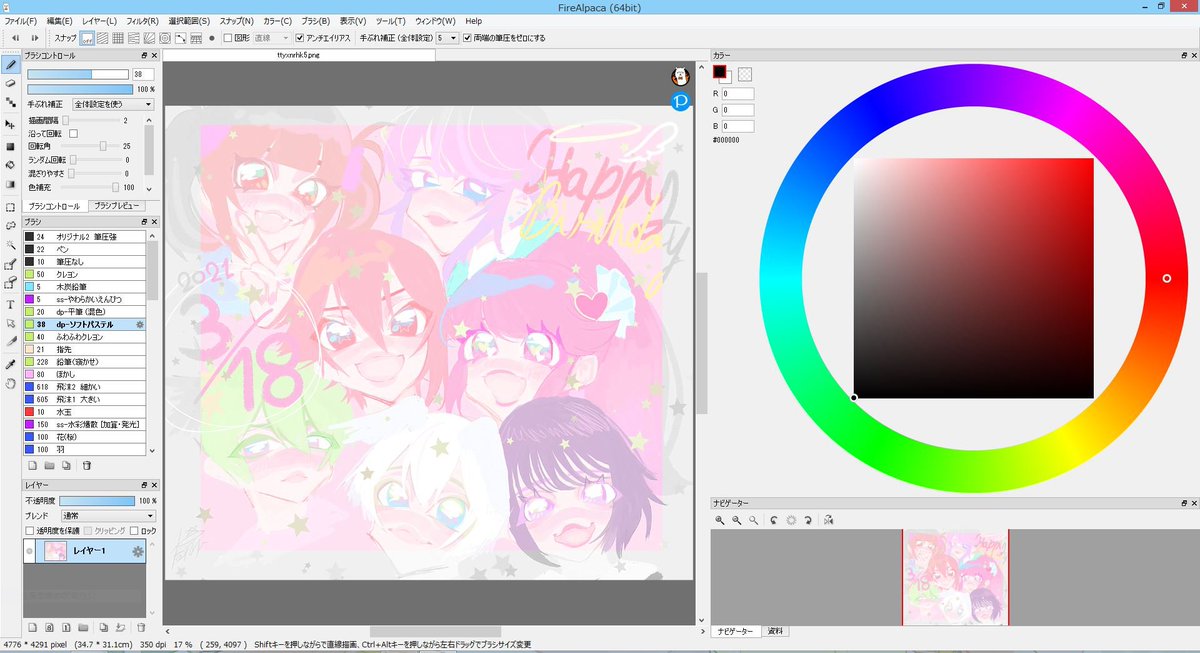Viewport: 1200px width, 653px height.
Task: Rotate the canvas left in the Navigator
Action: [x=774, y=520]
